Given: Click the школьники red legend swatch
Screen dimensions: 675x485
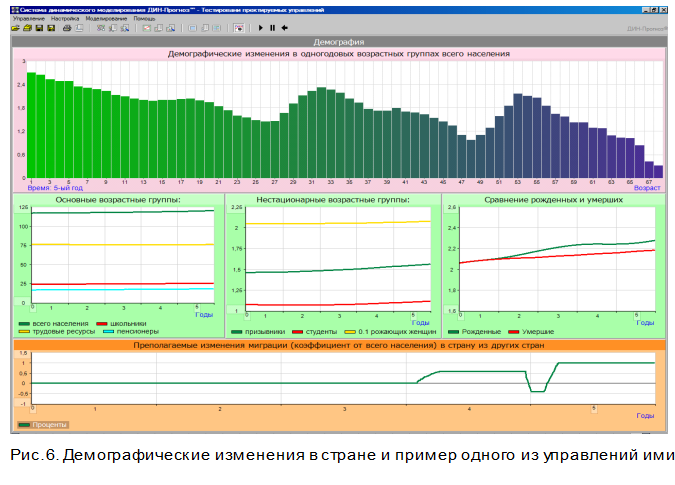Looking at the screenshot, I should [x=102, y=324].
